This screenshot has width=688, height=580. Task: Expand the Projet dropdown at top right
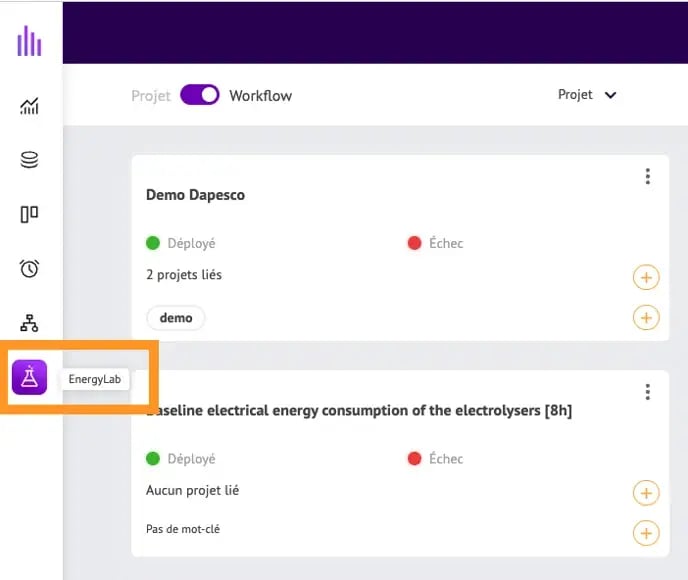(587, 95)
